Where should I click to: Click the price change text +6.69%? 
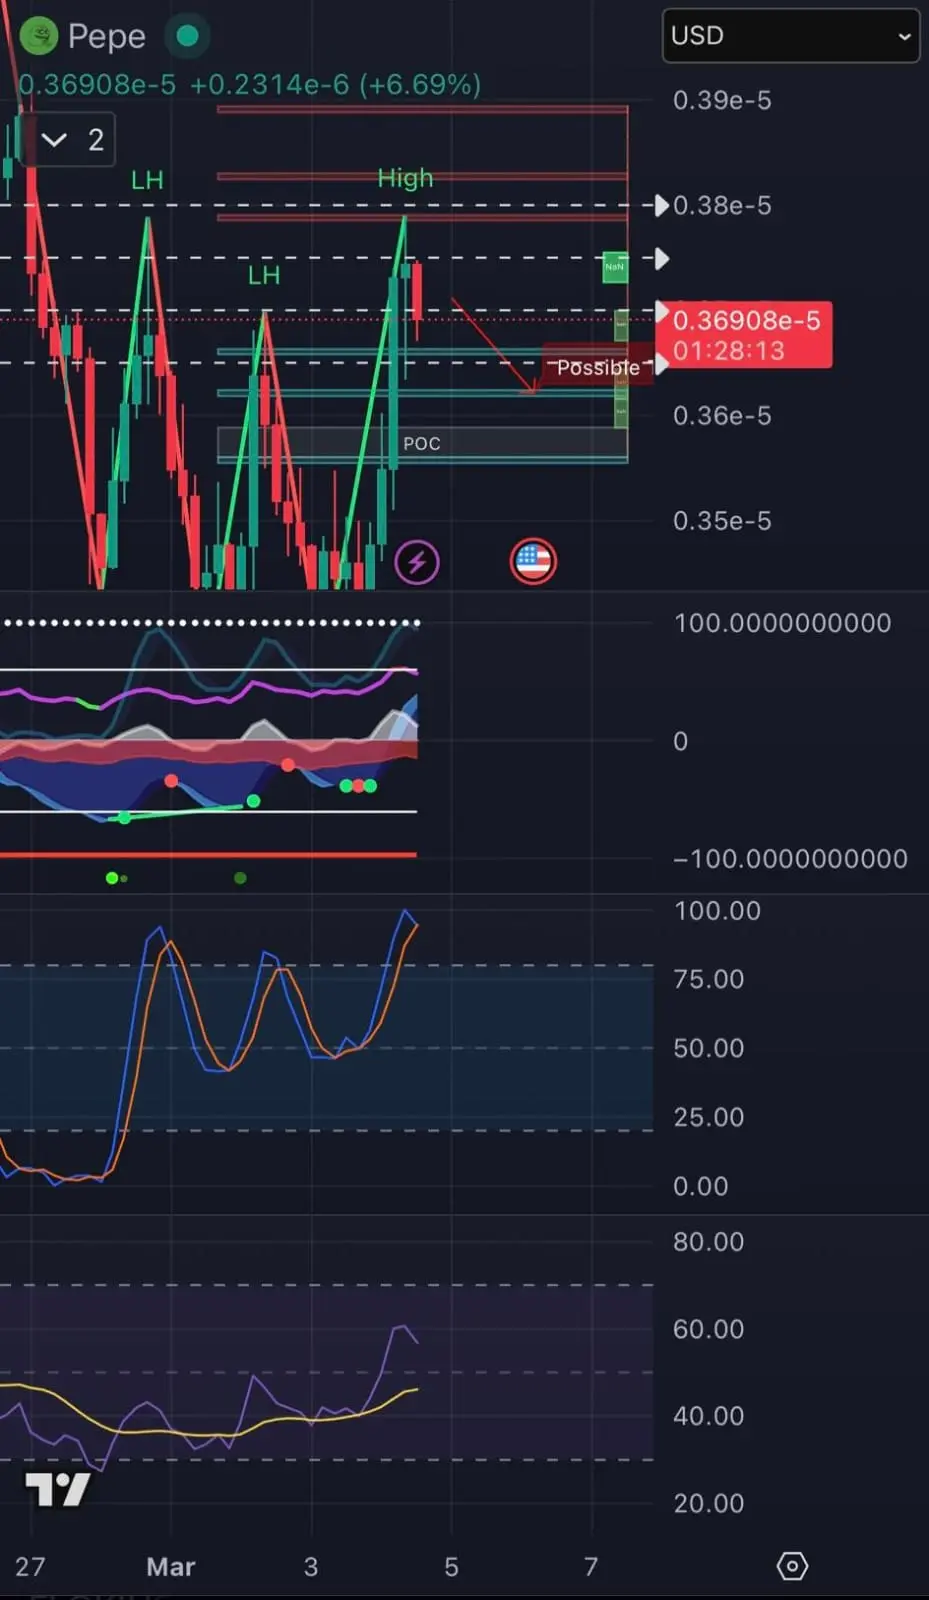click(421, 85)
